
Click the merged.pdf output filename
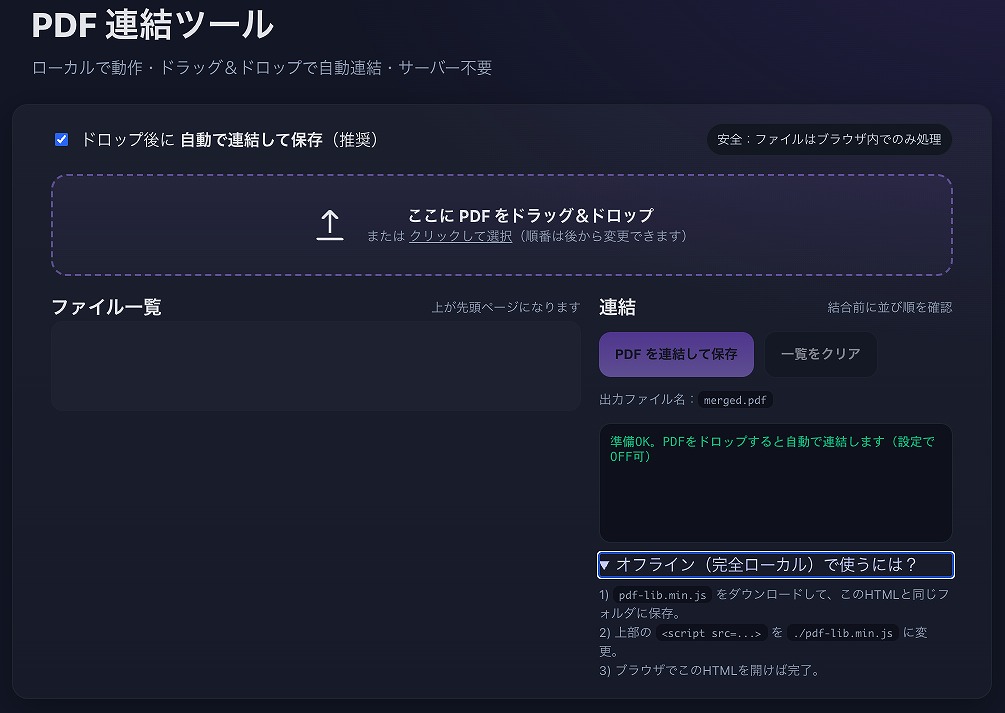point(736,400)
